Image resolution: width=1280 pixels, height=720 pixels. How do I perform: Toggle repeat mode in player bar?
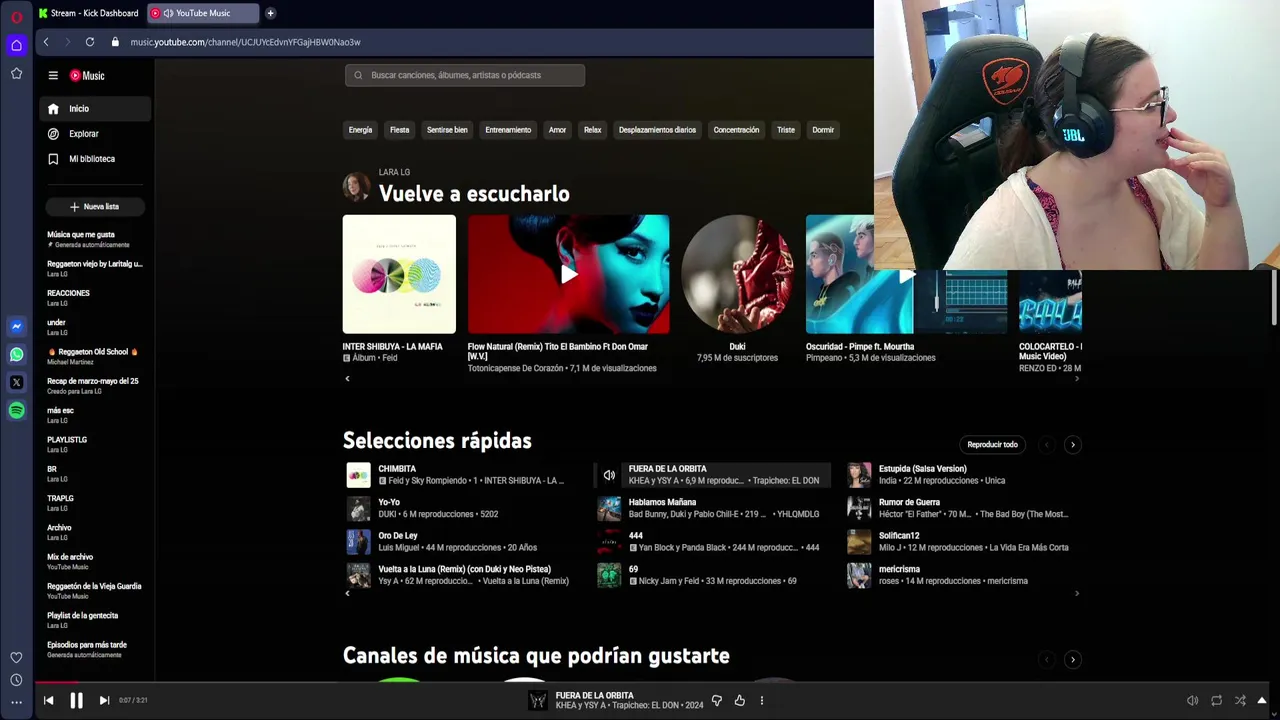[x=1216, y=701]
